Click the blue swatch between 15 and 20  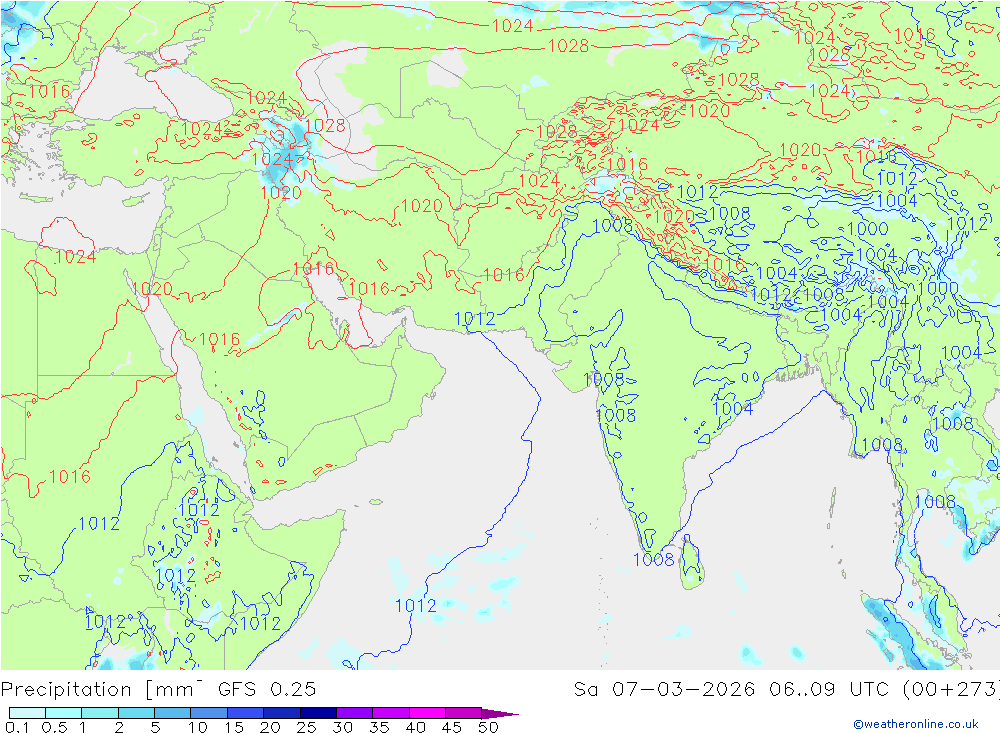point(246,713)
